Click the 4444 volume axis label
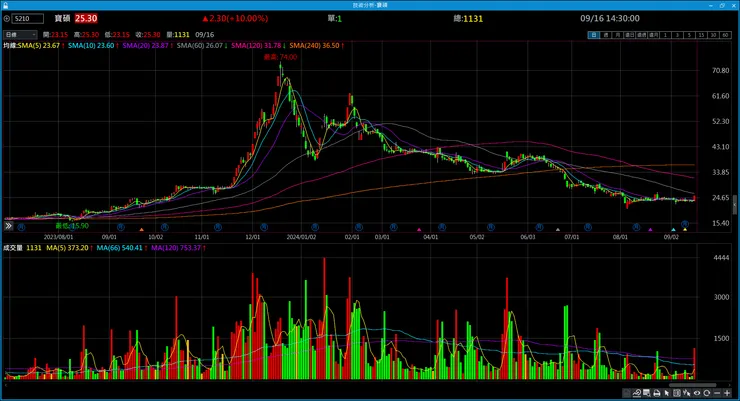The width and height of the screenshot is (740, 401). coord(721,258)
